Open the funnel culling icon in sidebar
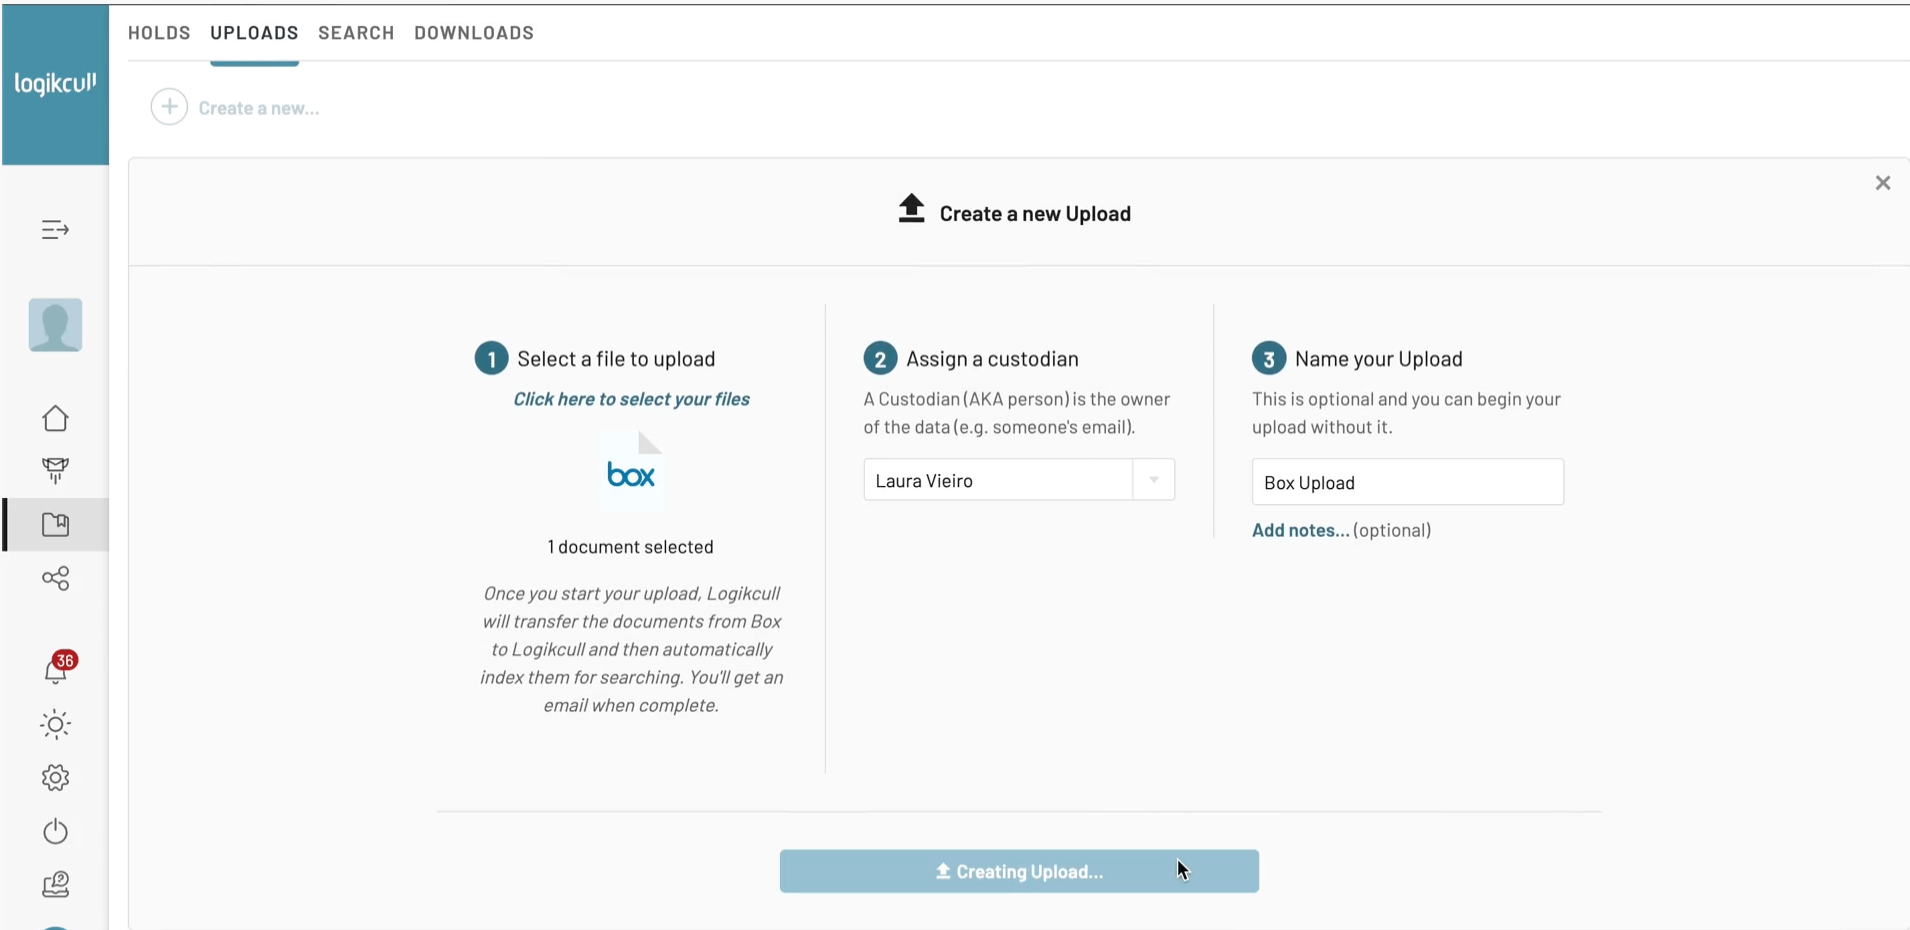This screenshot has width=1910, height=930. point(55,470)
